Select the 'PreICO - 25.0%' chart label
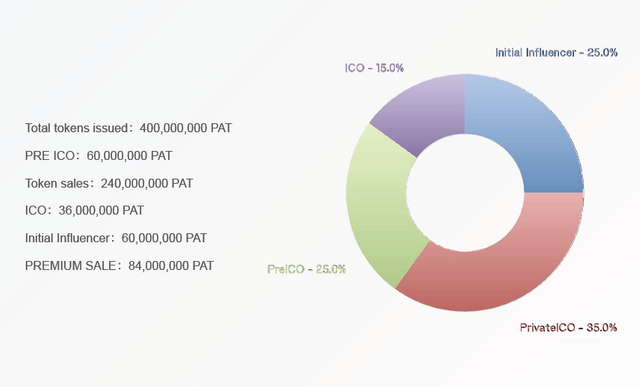The image size is (640, 387). point(306,269)
